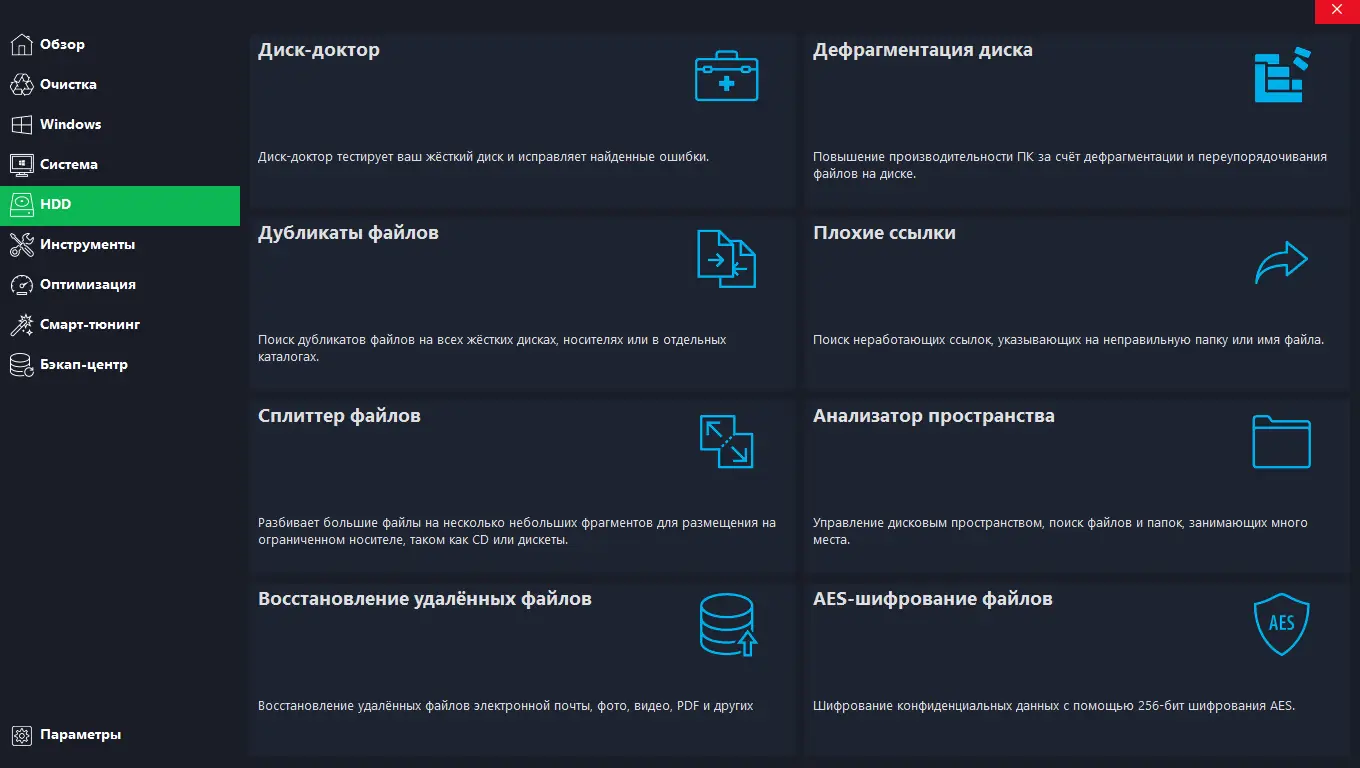Click the Плохие ссылки arrow icon
1360x768 pixels.
(x=1282, y=262)
